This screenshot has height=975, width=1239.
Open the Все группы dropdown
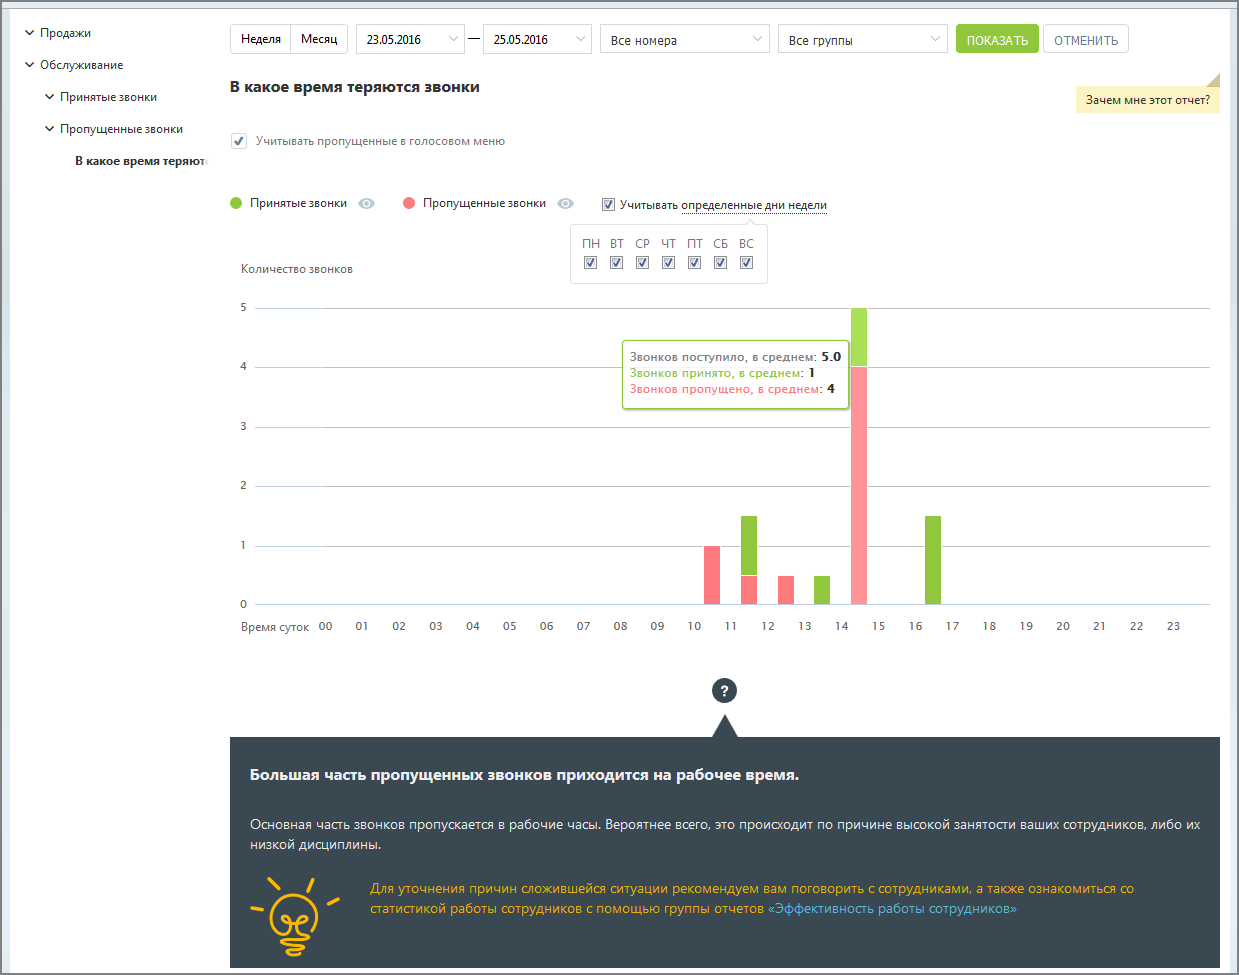click(863, 39)
